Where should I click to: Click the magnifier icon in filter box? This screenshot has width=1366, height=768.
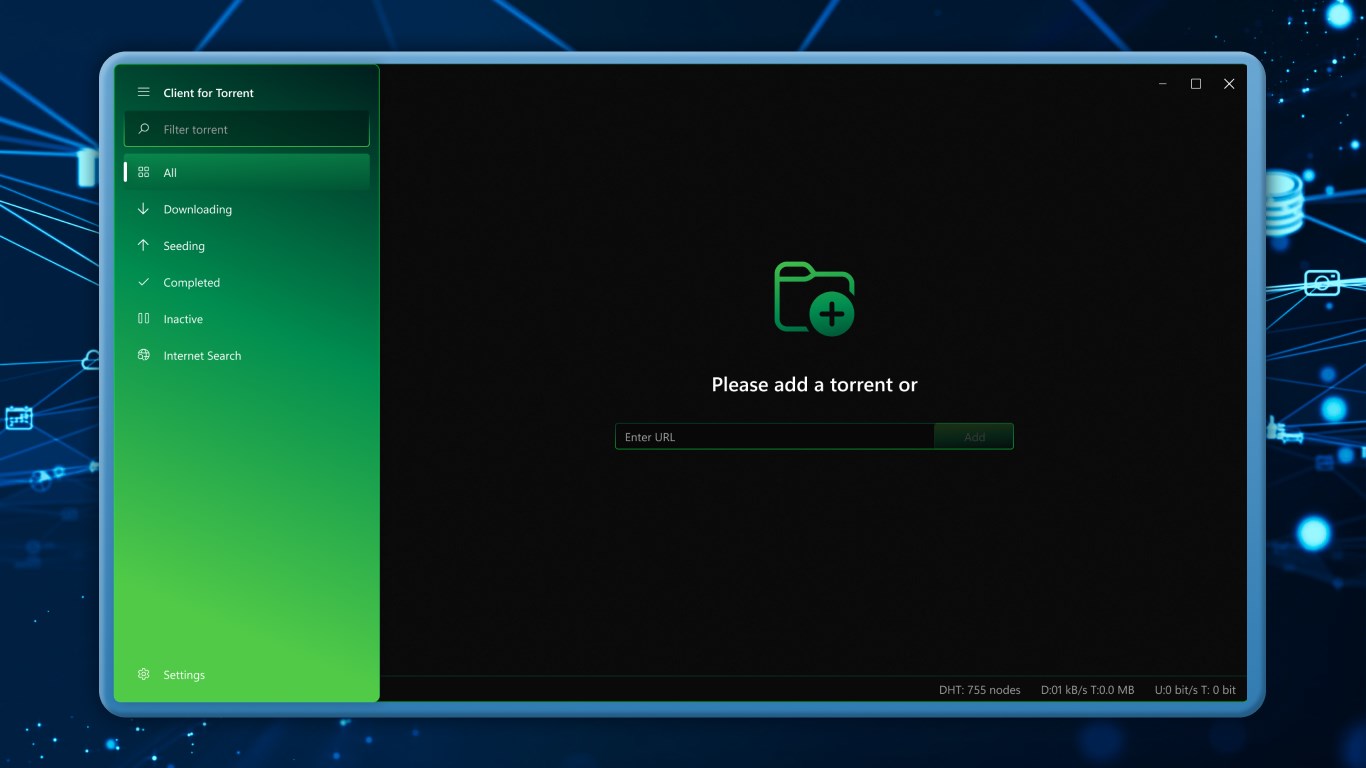tap(144, 129)
